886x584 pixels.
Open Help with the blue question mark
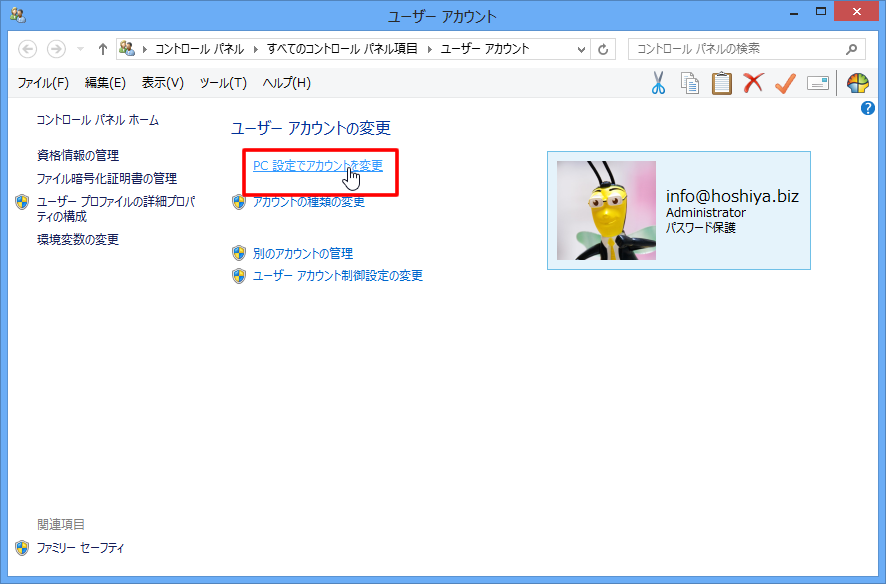867,108
